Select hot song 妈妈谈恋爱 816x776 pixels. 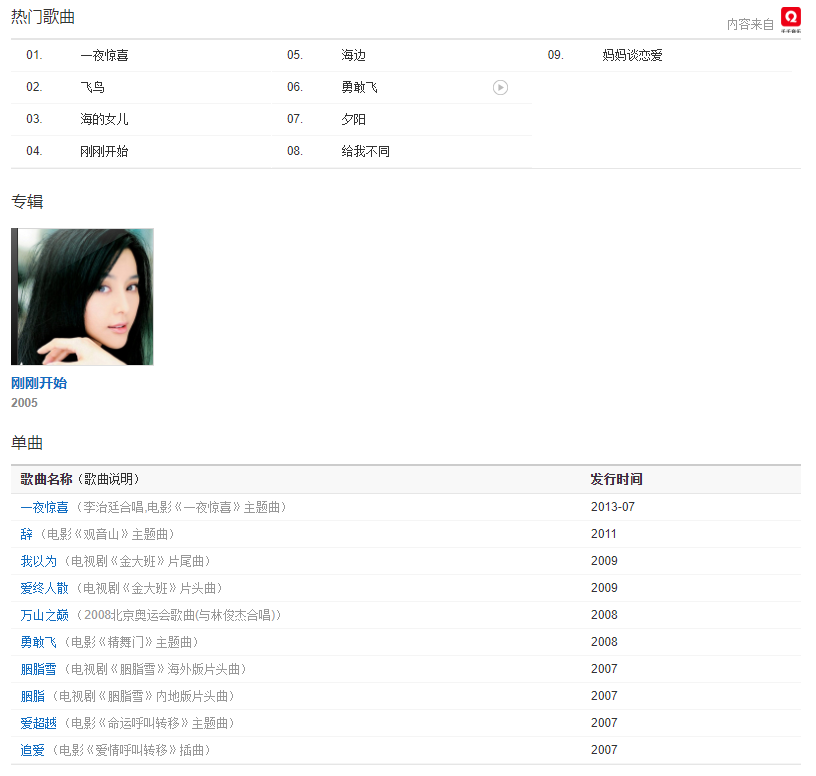[x=632, y=56]
